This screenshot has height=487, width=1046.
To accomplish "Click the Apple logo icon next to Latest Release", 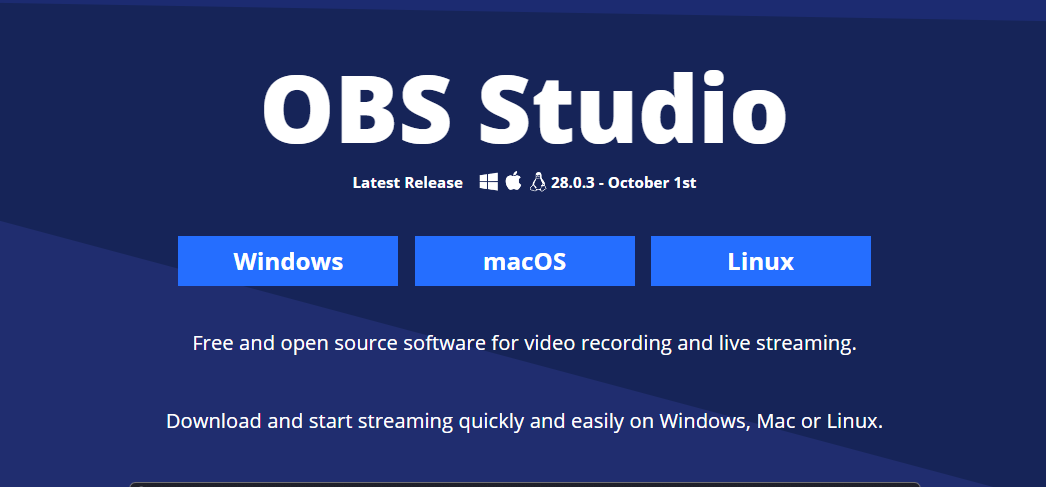I will point(513,181).
